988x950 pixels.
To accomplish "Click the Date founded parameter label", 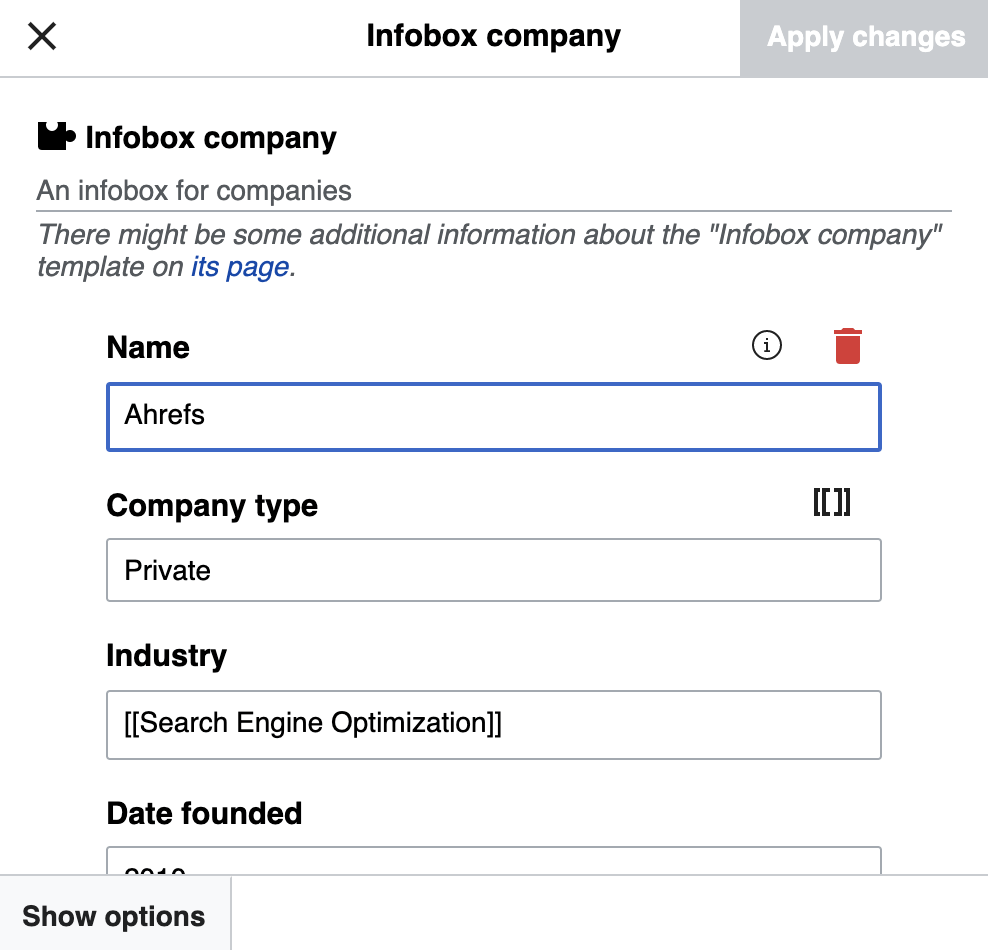I will (204, 813).
